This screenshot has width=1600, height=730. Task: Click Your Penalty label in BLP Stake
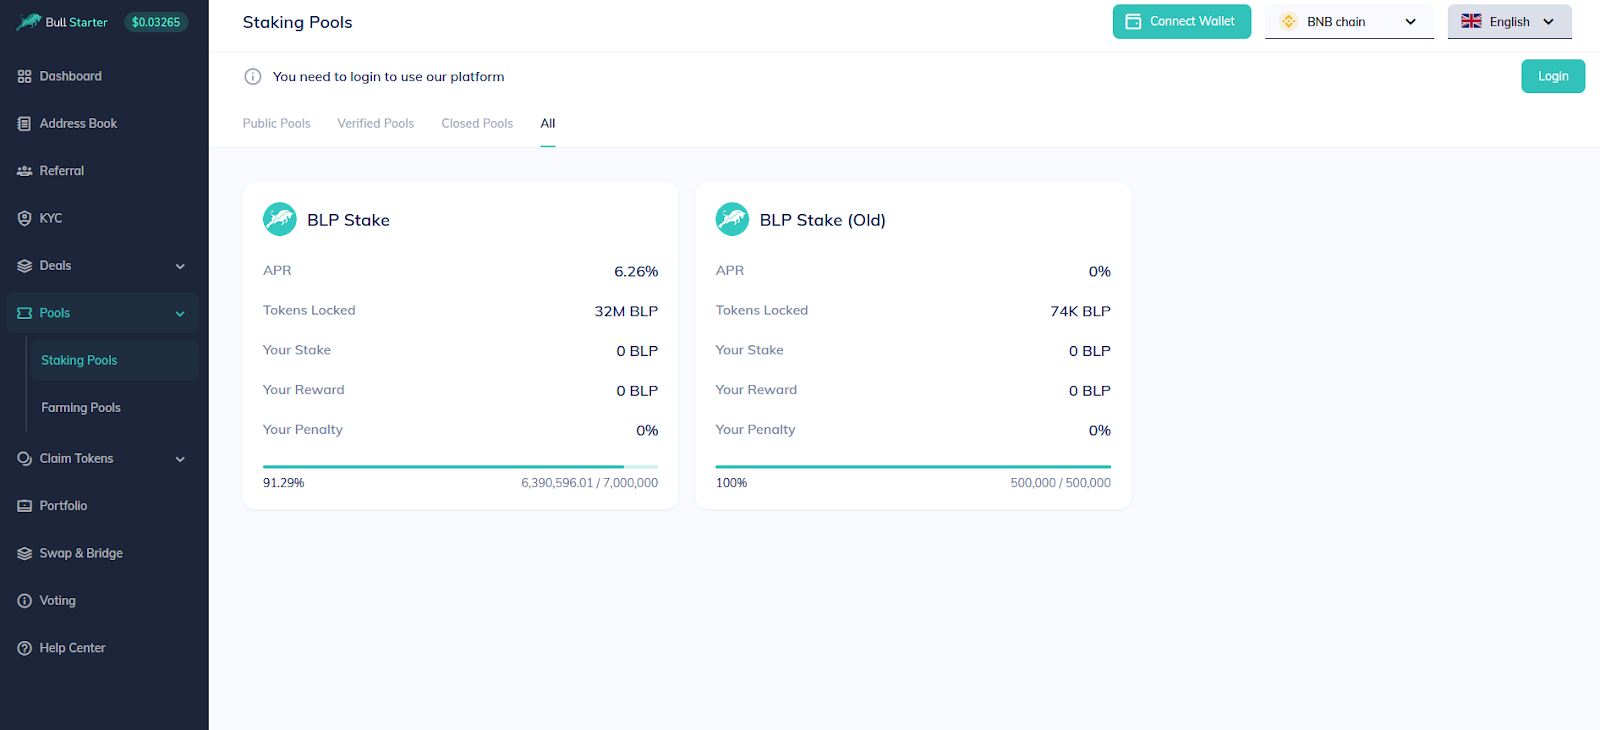point(303,430)
